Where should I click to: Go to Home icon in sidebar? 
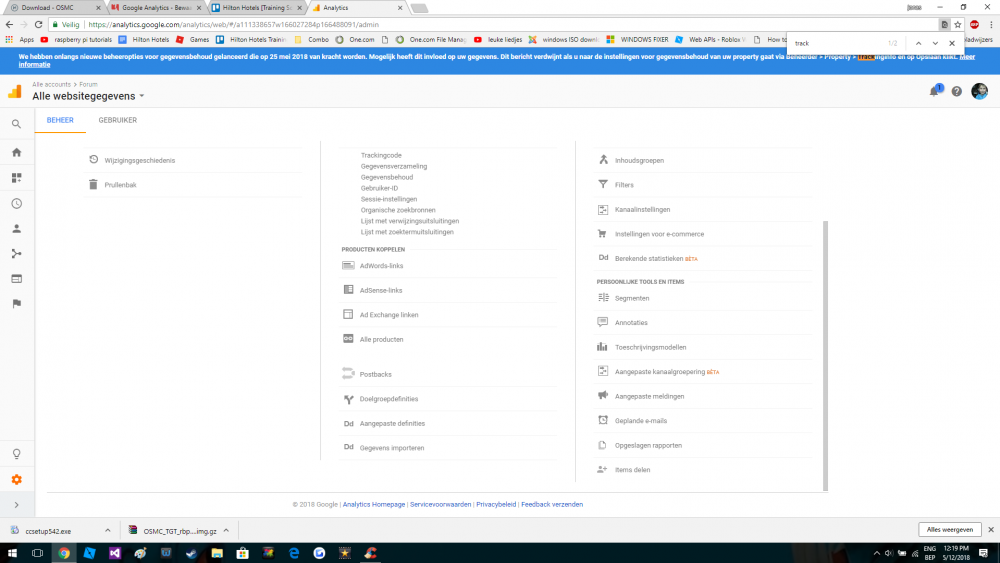17,152
